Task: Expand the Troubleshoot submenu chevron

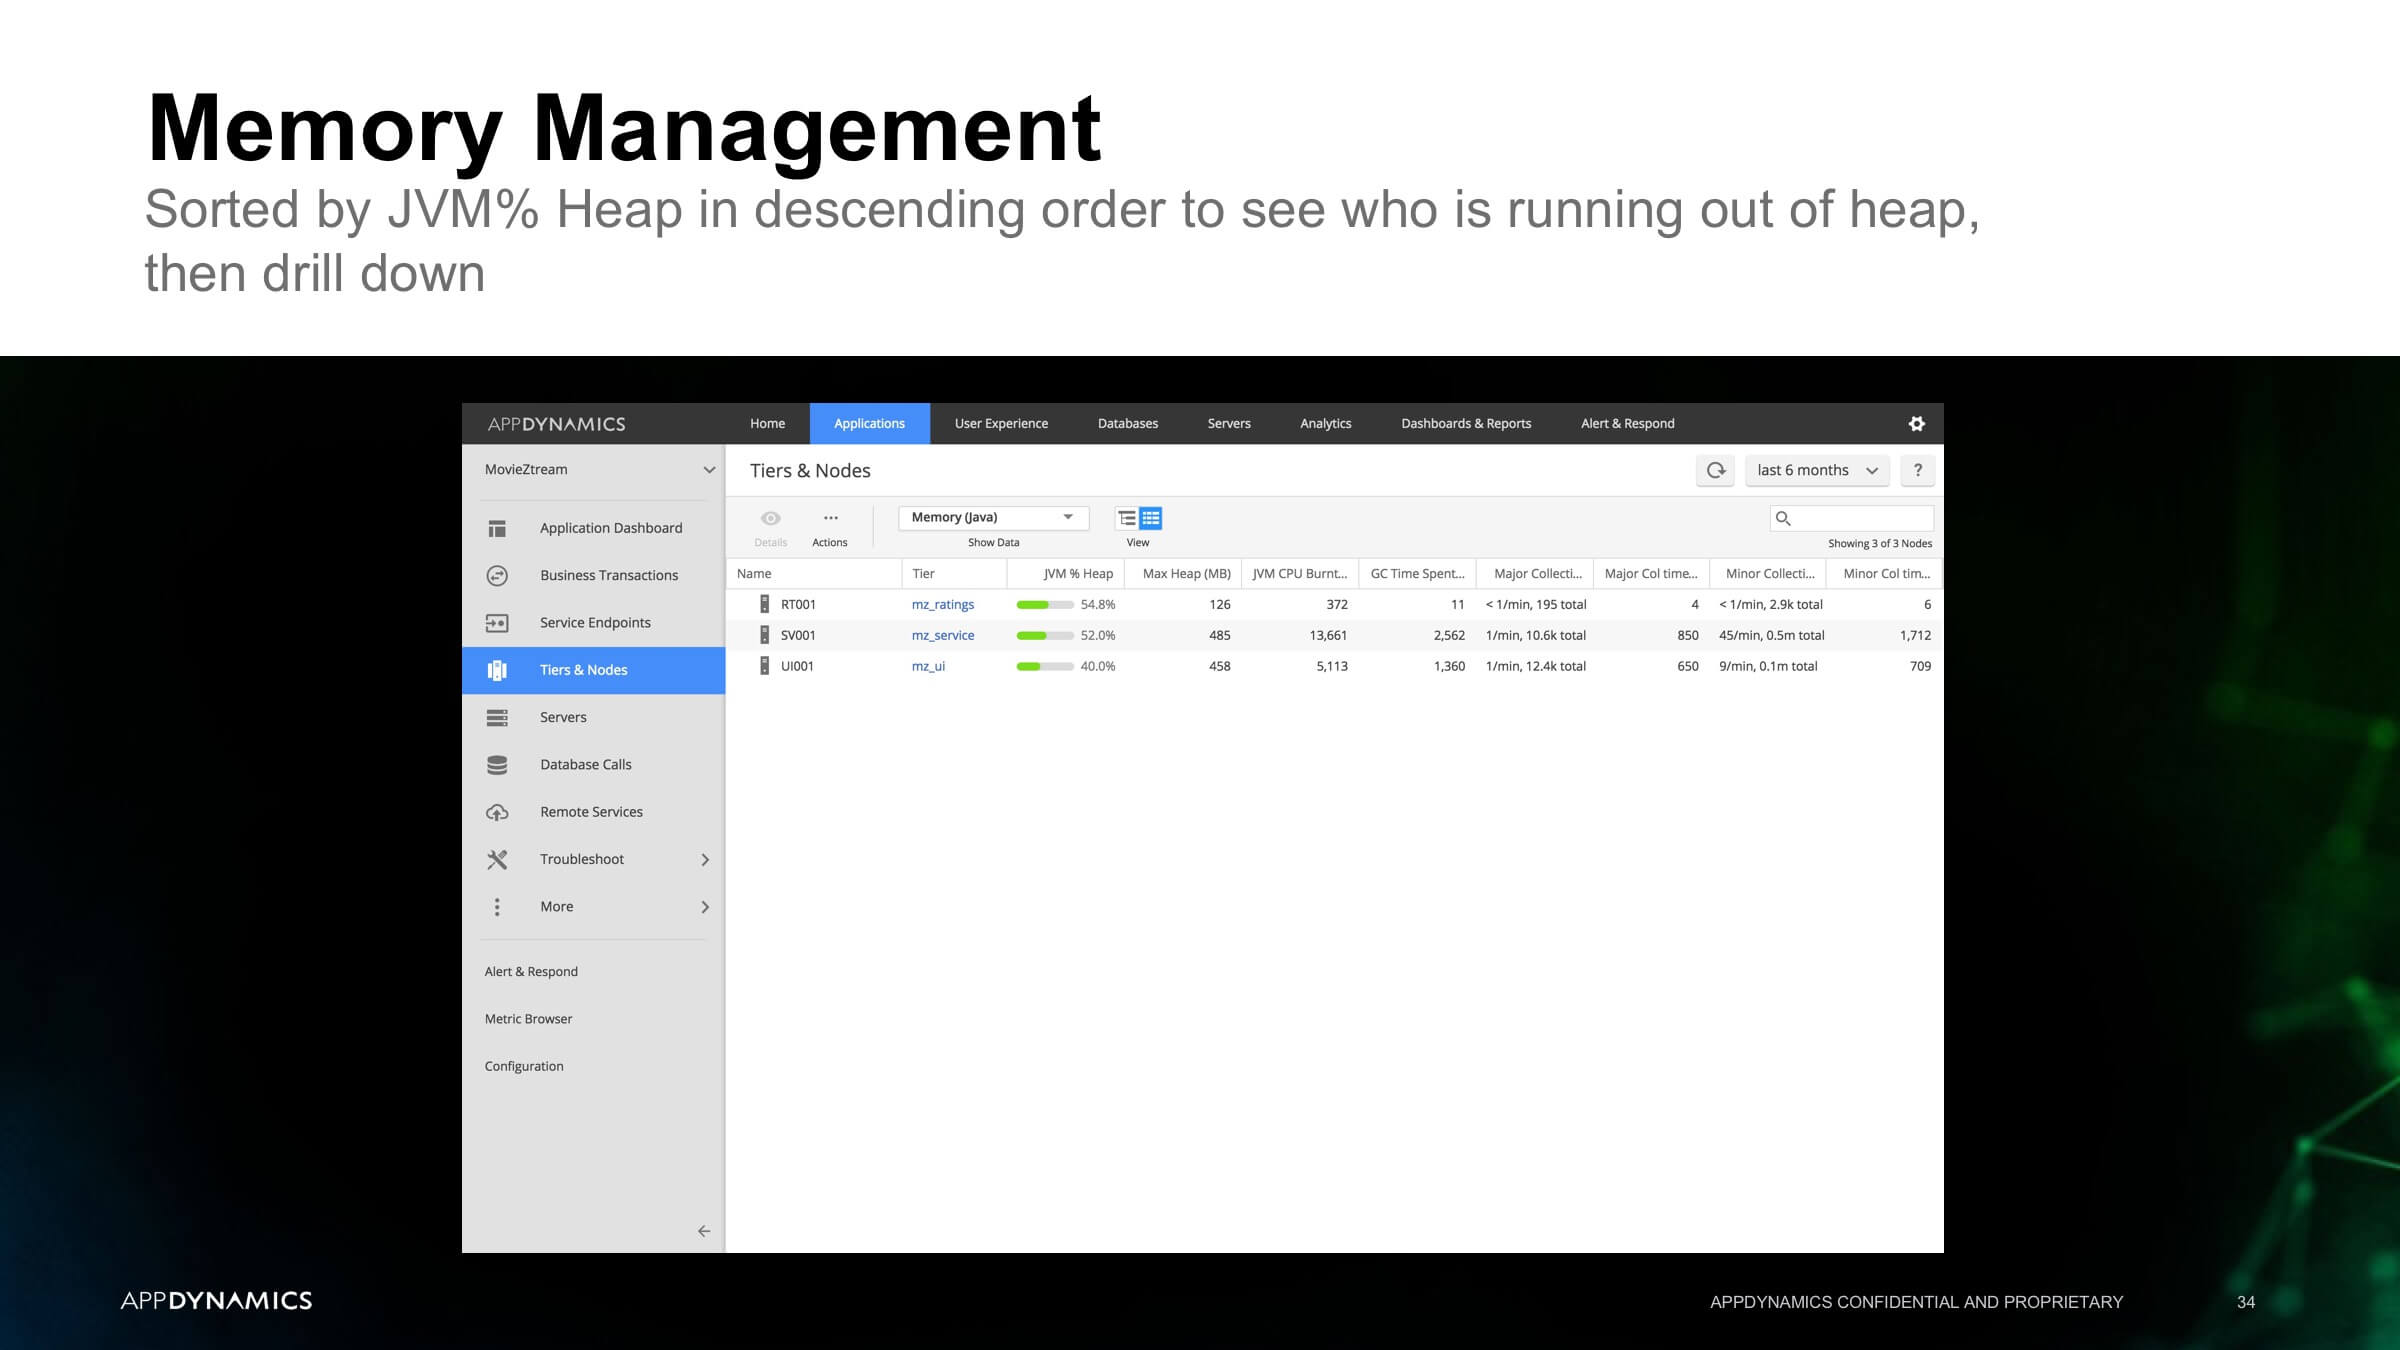Action: (705, 860)
